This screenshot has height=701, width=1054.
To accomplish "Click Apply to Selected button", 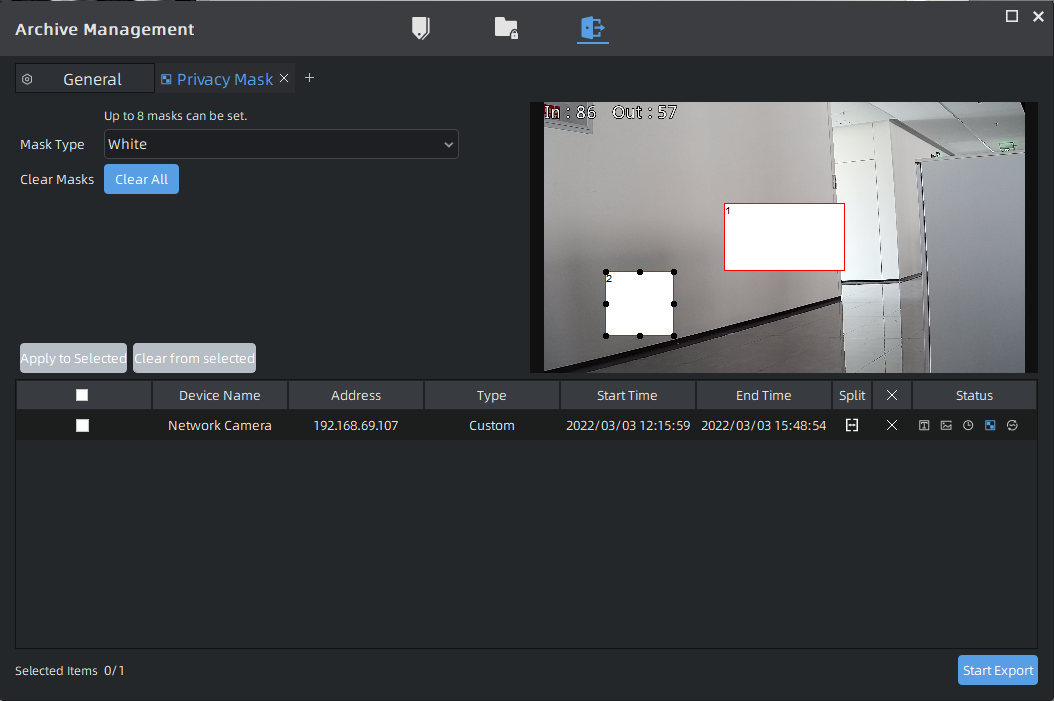I will [x=73, y=358].
